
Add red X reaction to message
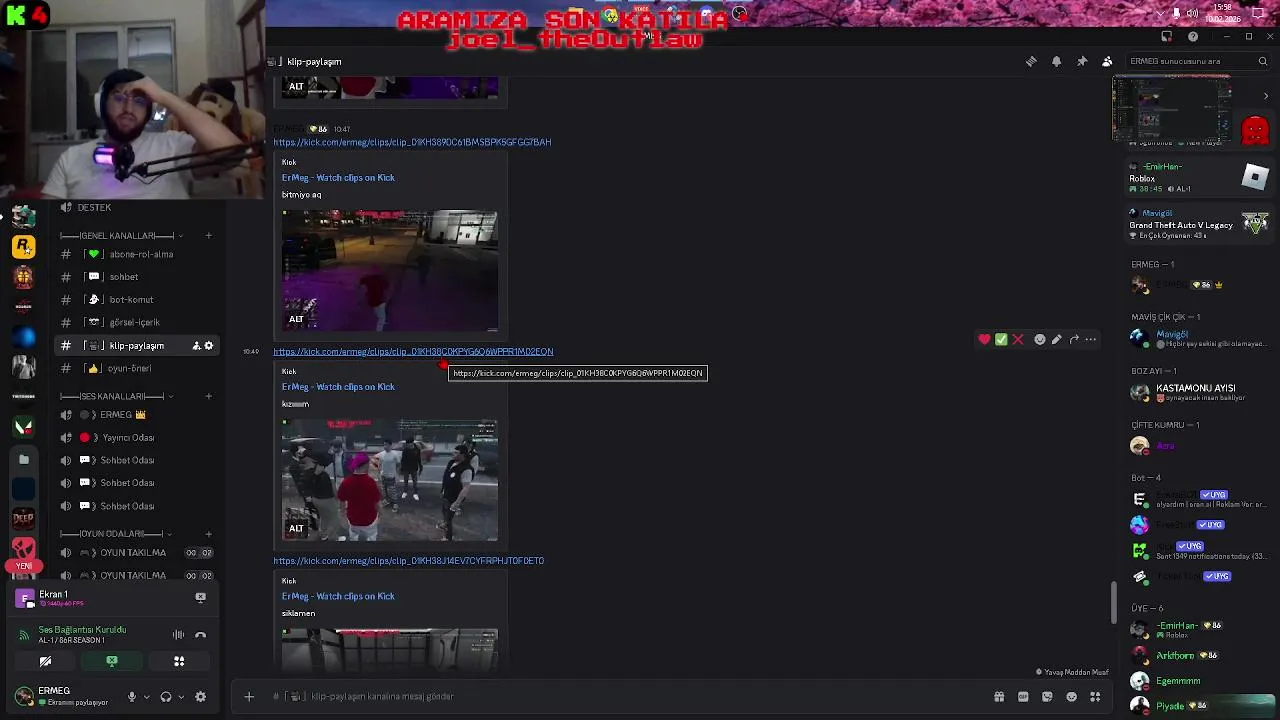1018,340
